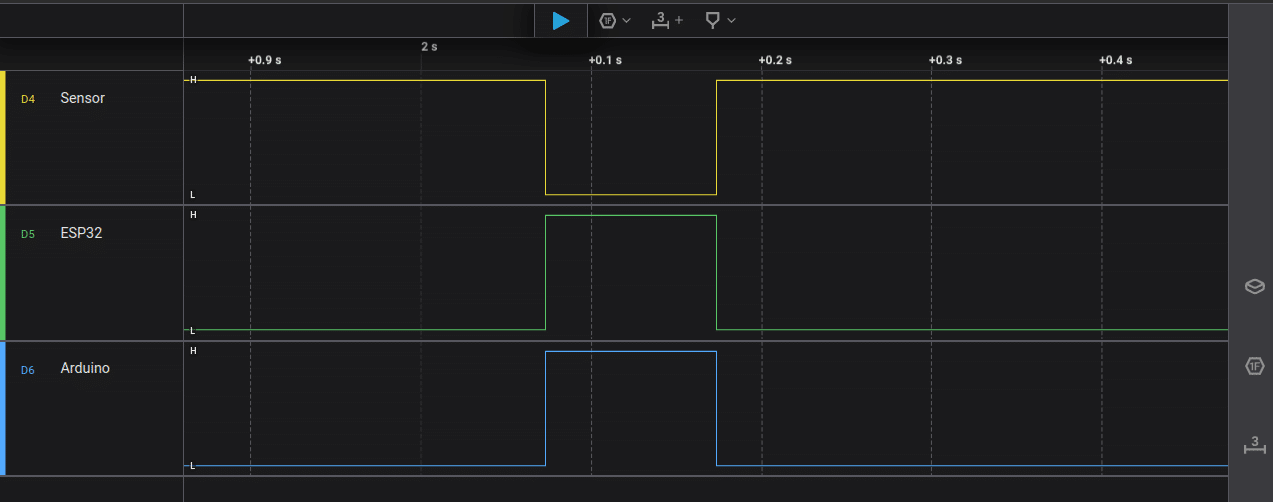1273x502 pixels.
Task: Click the 2 s label on the time ruler
Action: tap(429, 47)
